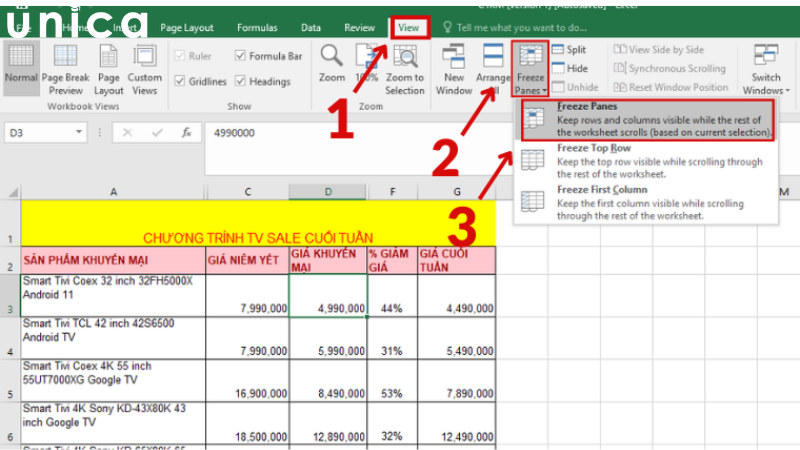This screenshot has width=800, height=450.
Task: Click the formula bar Cancel X icon
Action: tap(128, 133)
